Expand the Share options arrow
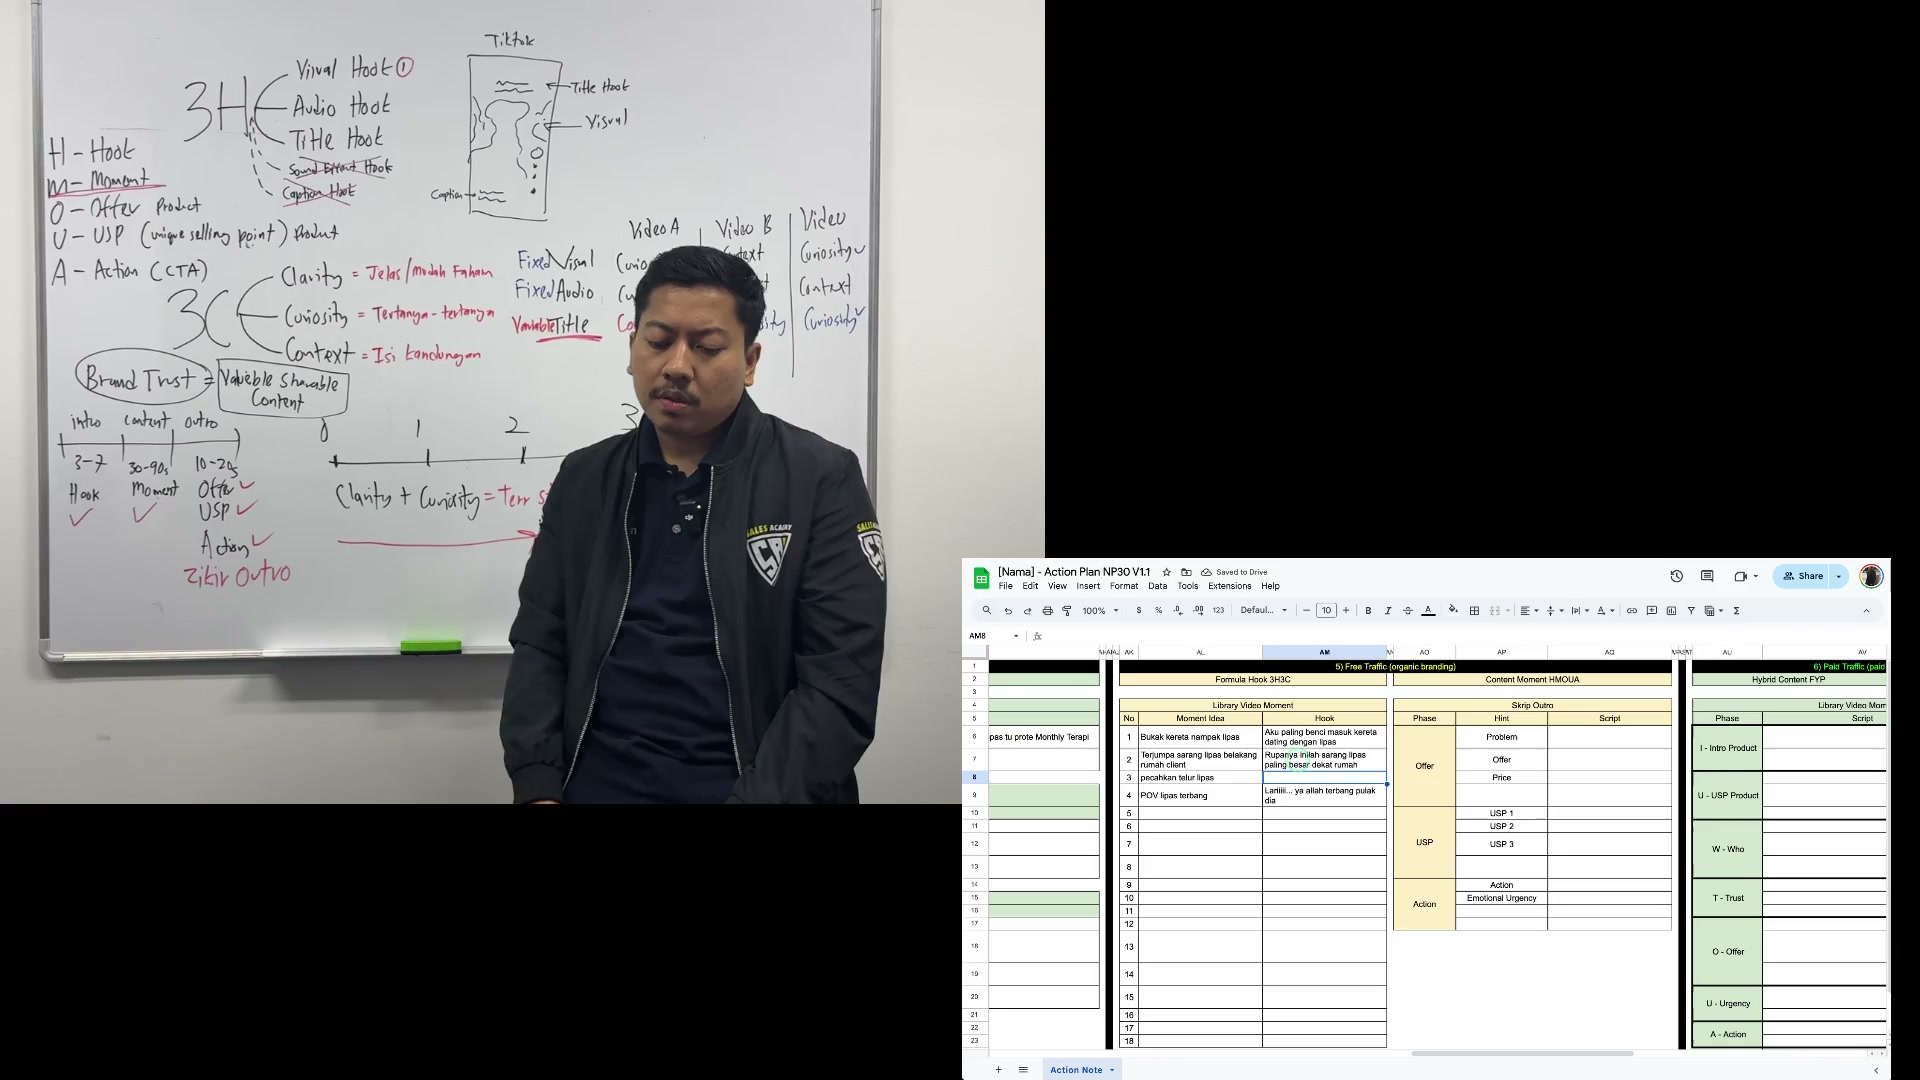This screenshot has height=1080, width=1920. click(x=1838, y=576)
